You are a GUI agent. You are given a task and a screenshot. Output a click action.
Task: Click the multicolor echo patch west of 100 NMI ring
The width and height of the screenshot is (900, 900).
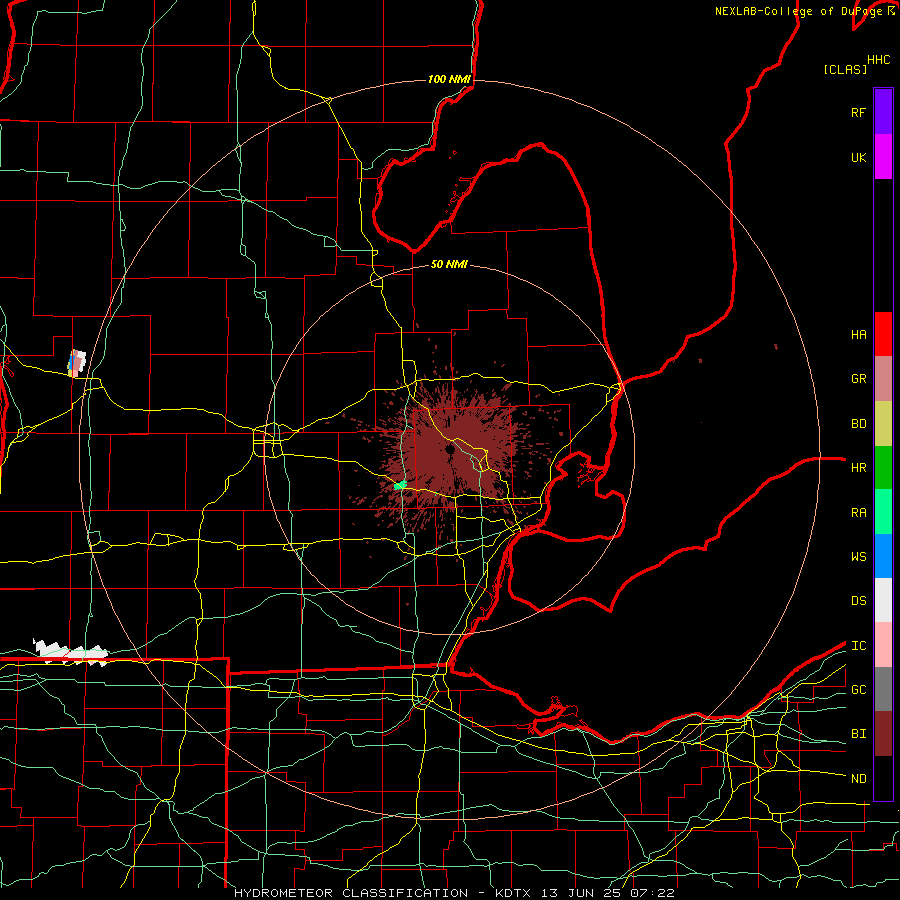tap(77, 363)
